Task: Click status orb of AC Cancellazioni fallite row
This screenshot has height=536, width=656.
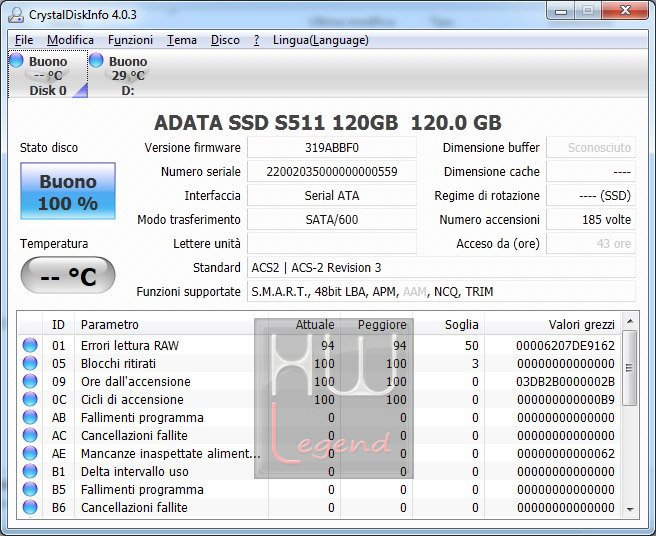Action: click(x=30, y=435)
